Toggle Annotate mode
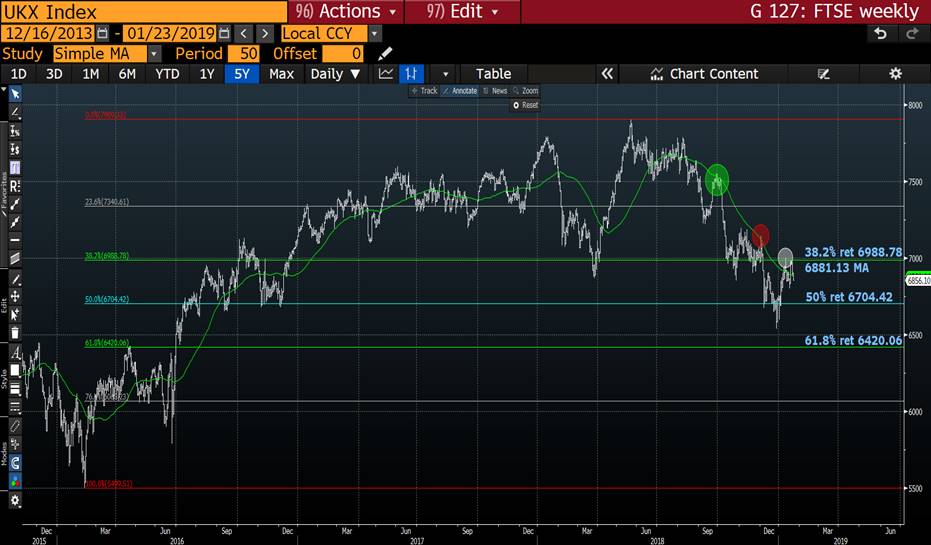Screen dimensions: 931x545 click(460, 91)
